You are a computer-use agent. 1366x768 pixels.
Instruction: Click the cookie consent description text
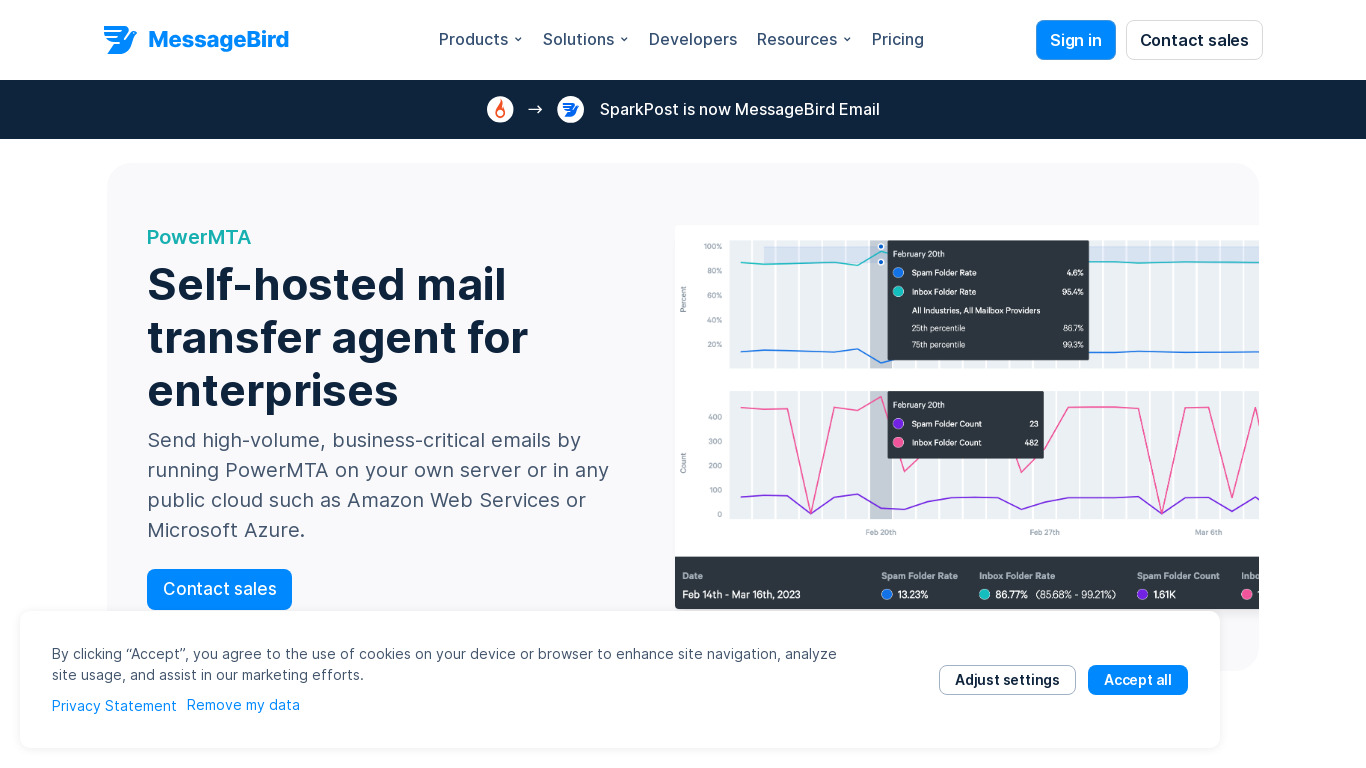445,664
